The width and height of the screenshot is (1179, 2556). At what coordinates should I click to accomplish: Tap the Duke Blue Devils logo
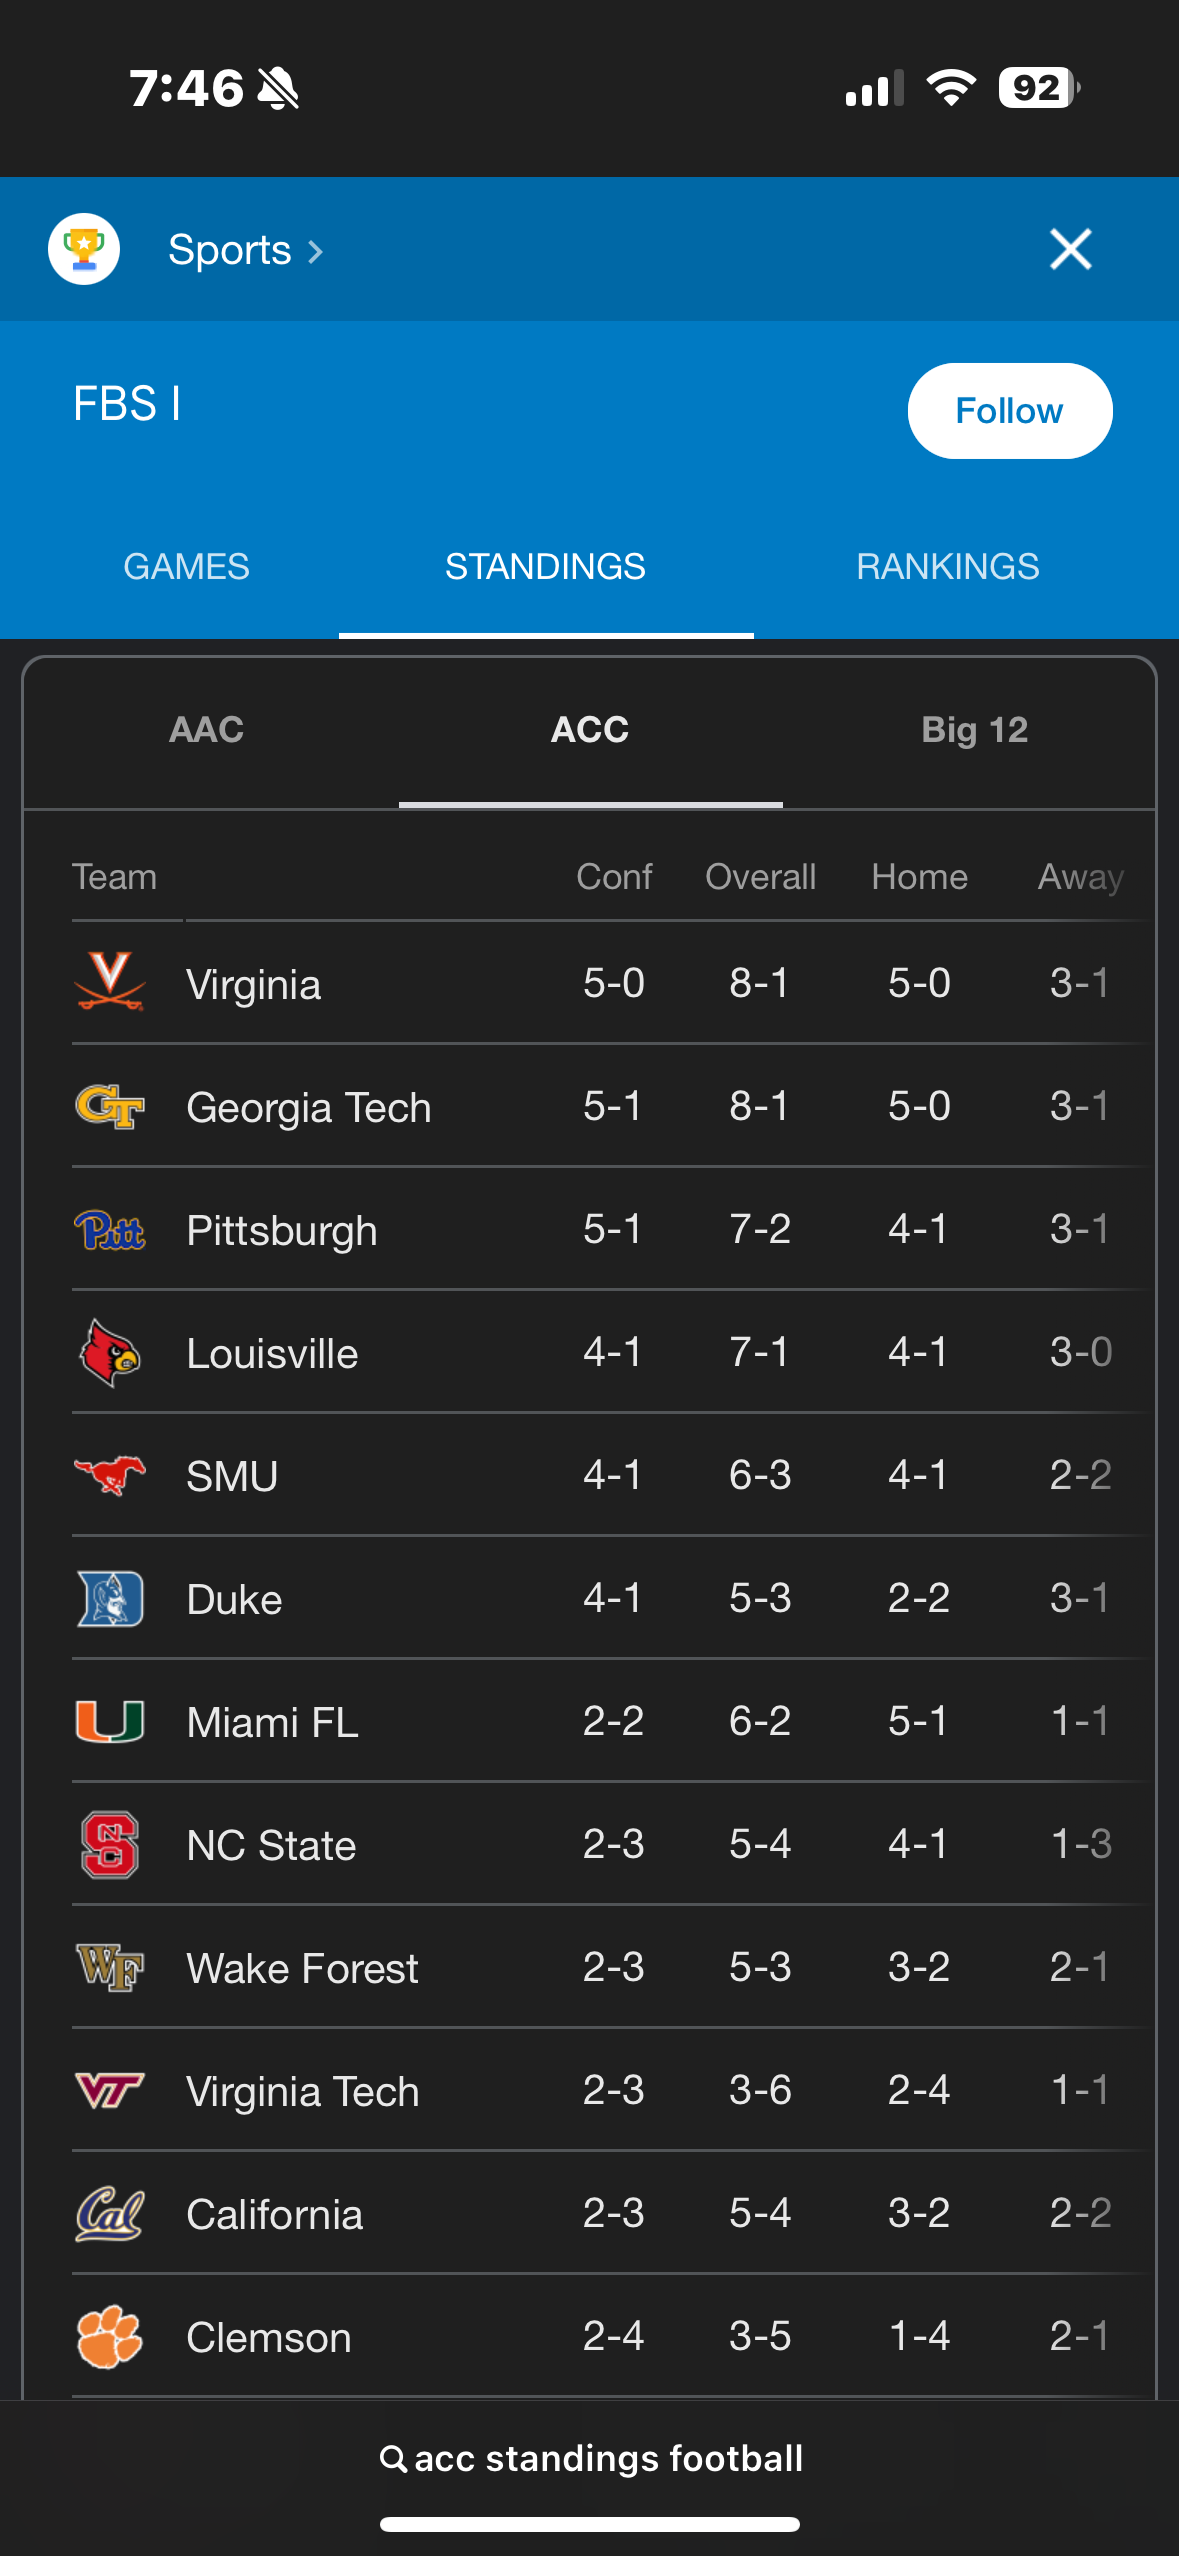pos(110,1599)
